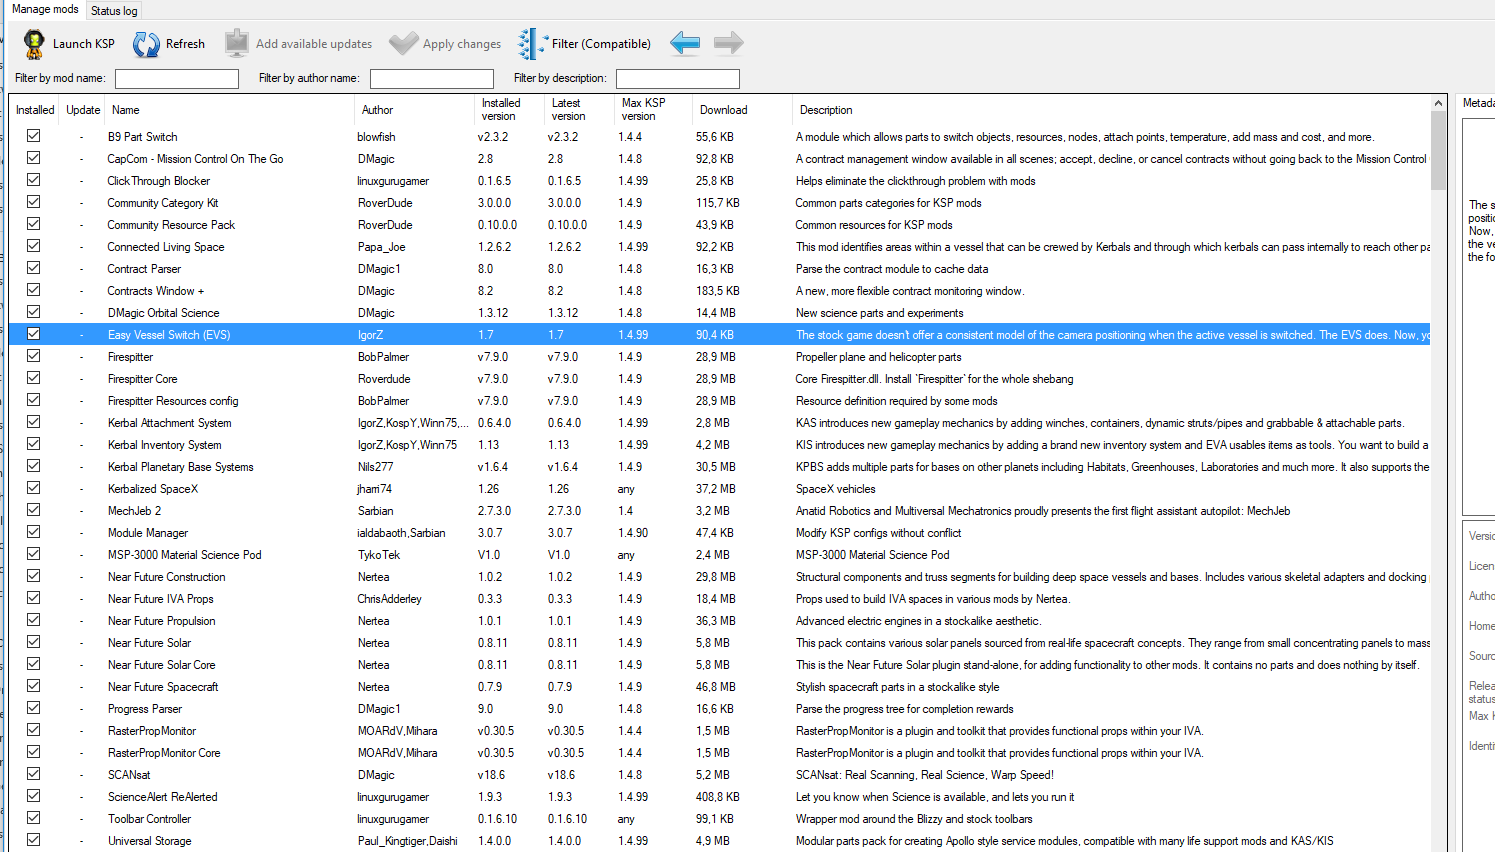Select the Near Future Construction row
The width and height of the screenshot is (1495, 852).
pyautogui.click(x=720, y=577)
